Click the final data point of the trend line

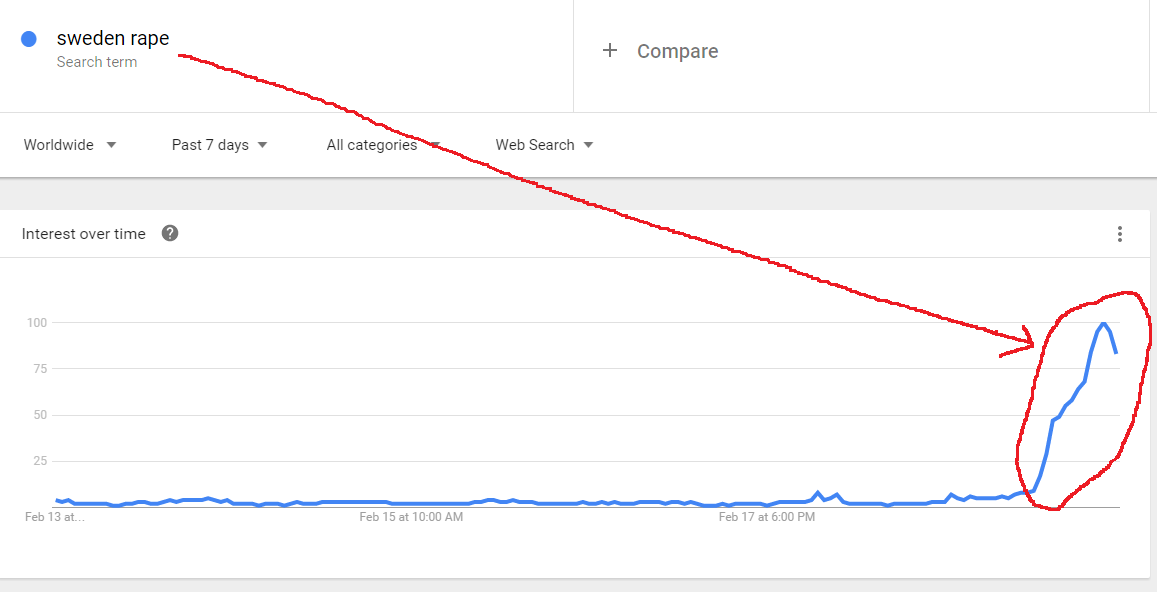1116,352
